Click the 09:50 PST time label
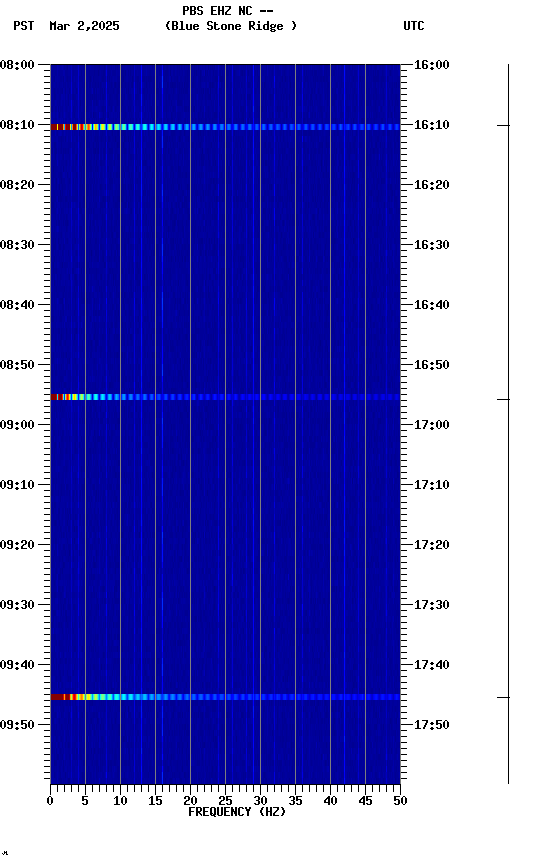Image resolution: width=552 pixels, height=864 pixels. pos(17,725)
